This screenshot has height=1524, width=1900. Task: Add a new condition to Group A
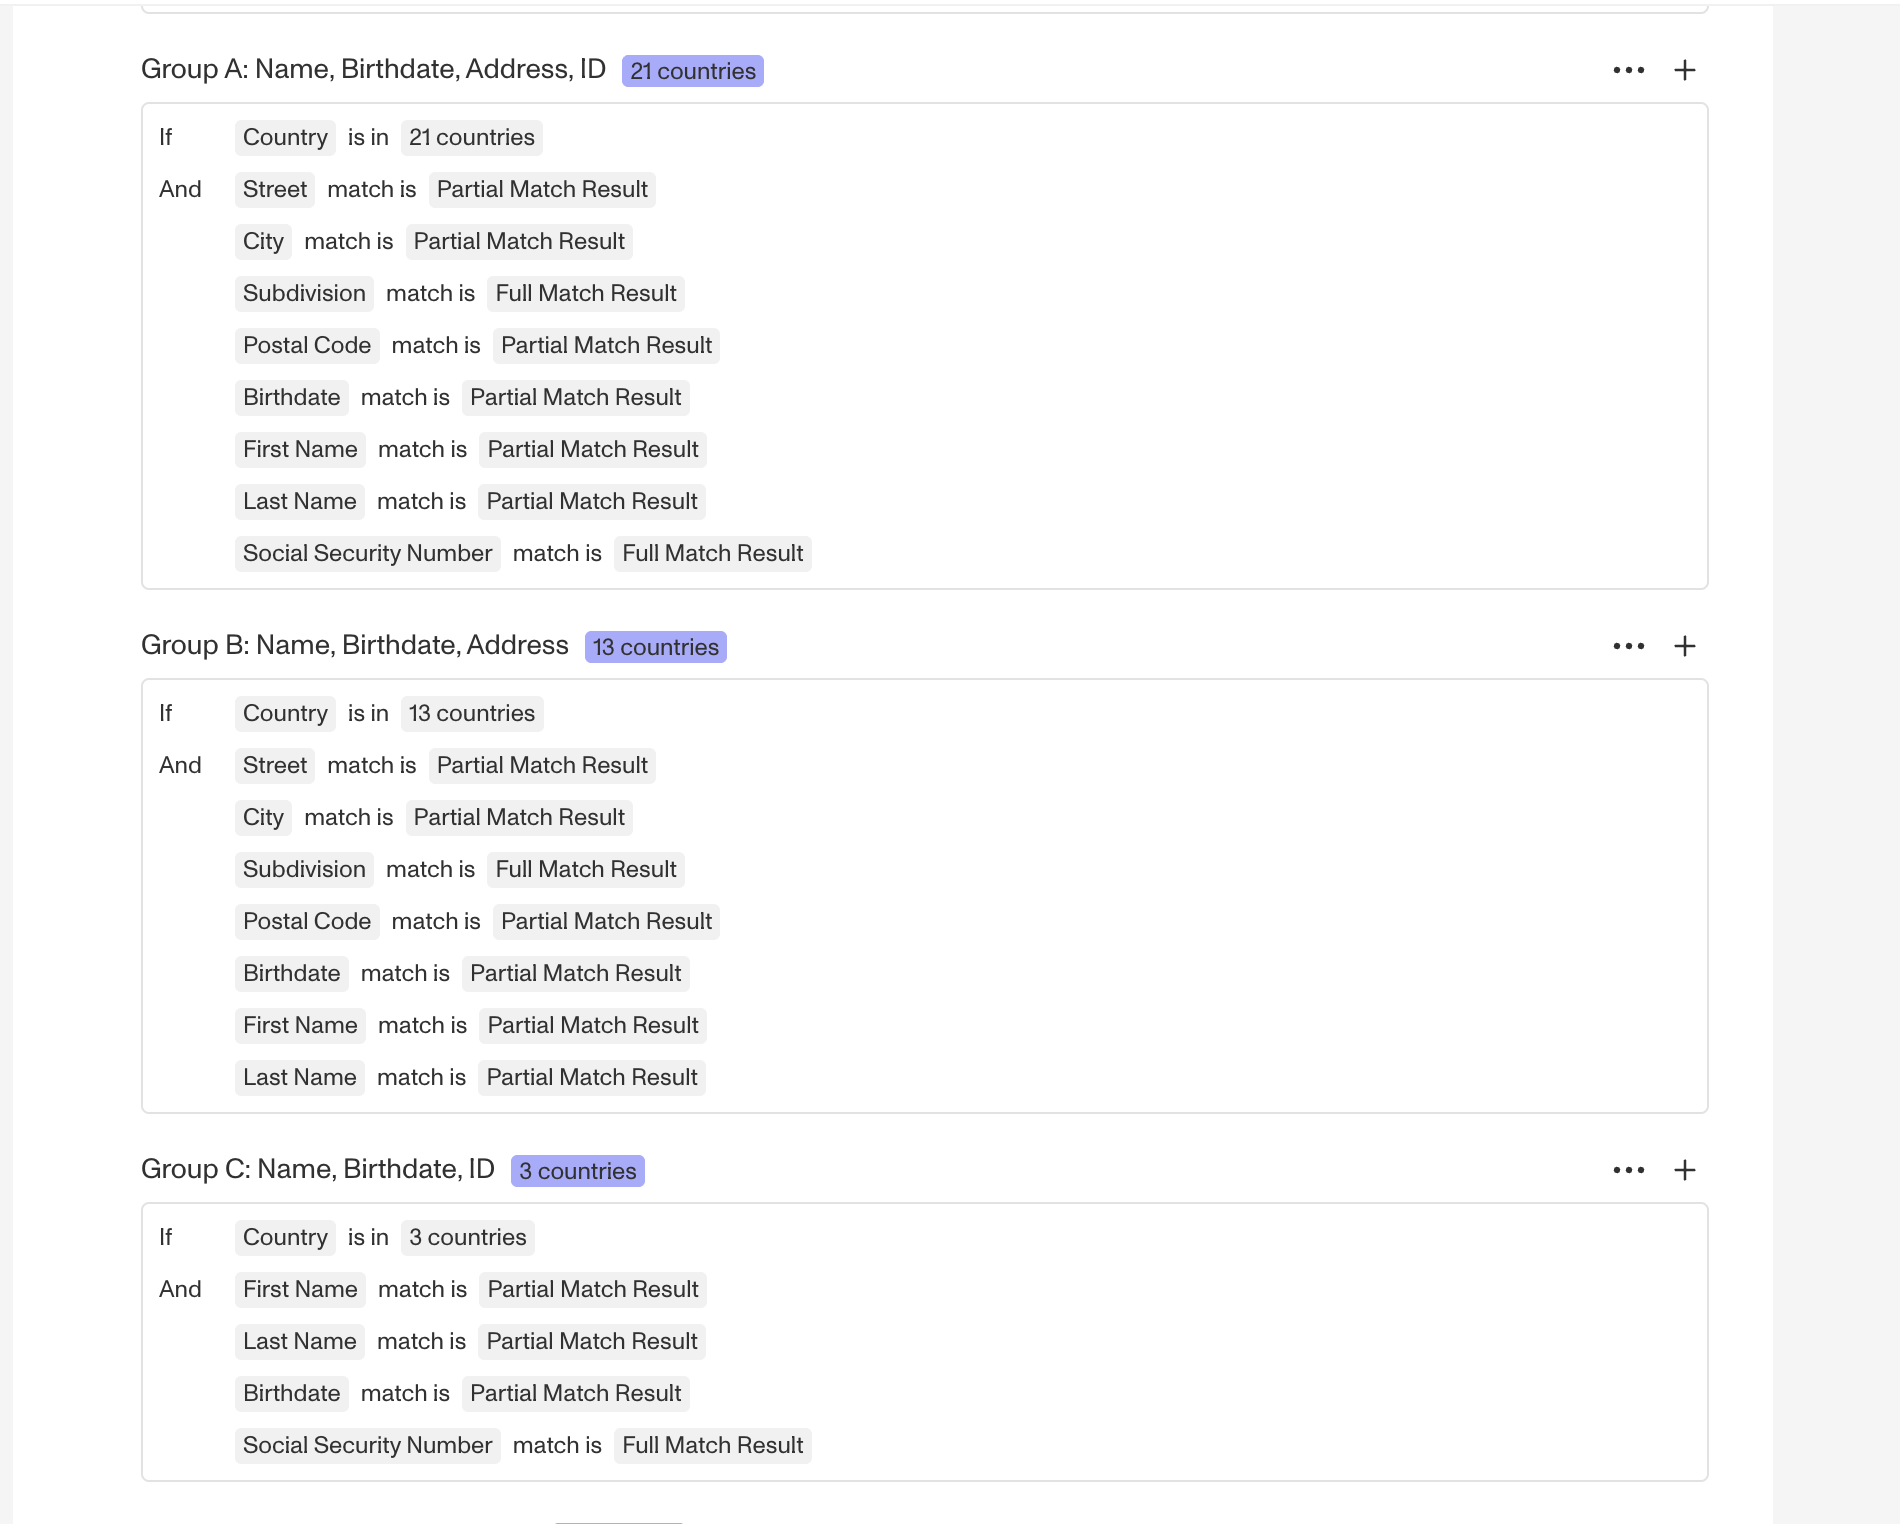point(1684,69)
